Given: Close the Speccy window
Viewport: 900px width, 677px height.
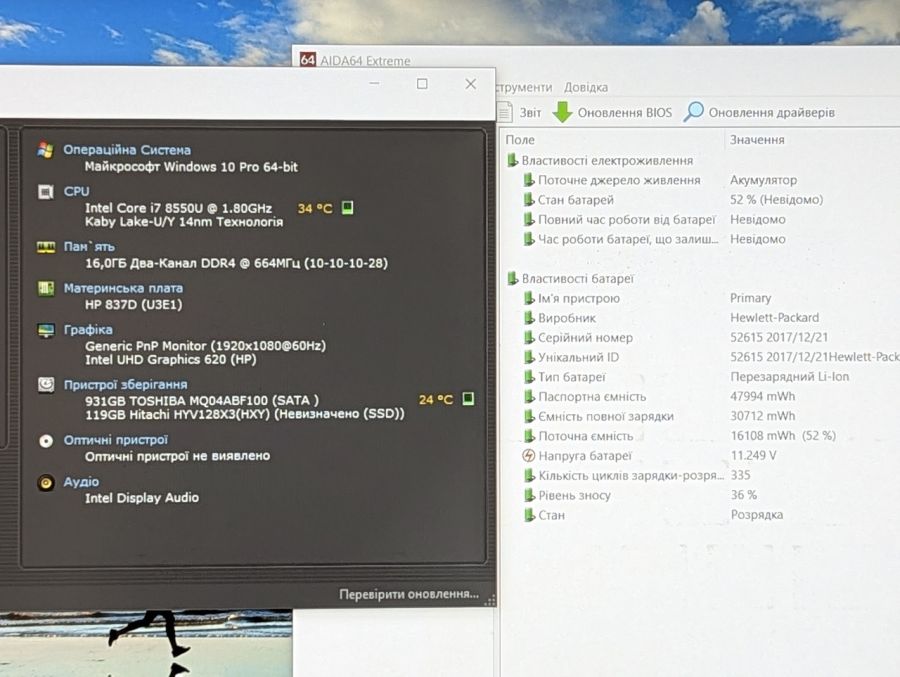Looking at the screenshot, I should click(x=471, y=84).
